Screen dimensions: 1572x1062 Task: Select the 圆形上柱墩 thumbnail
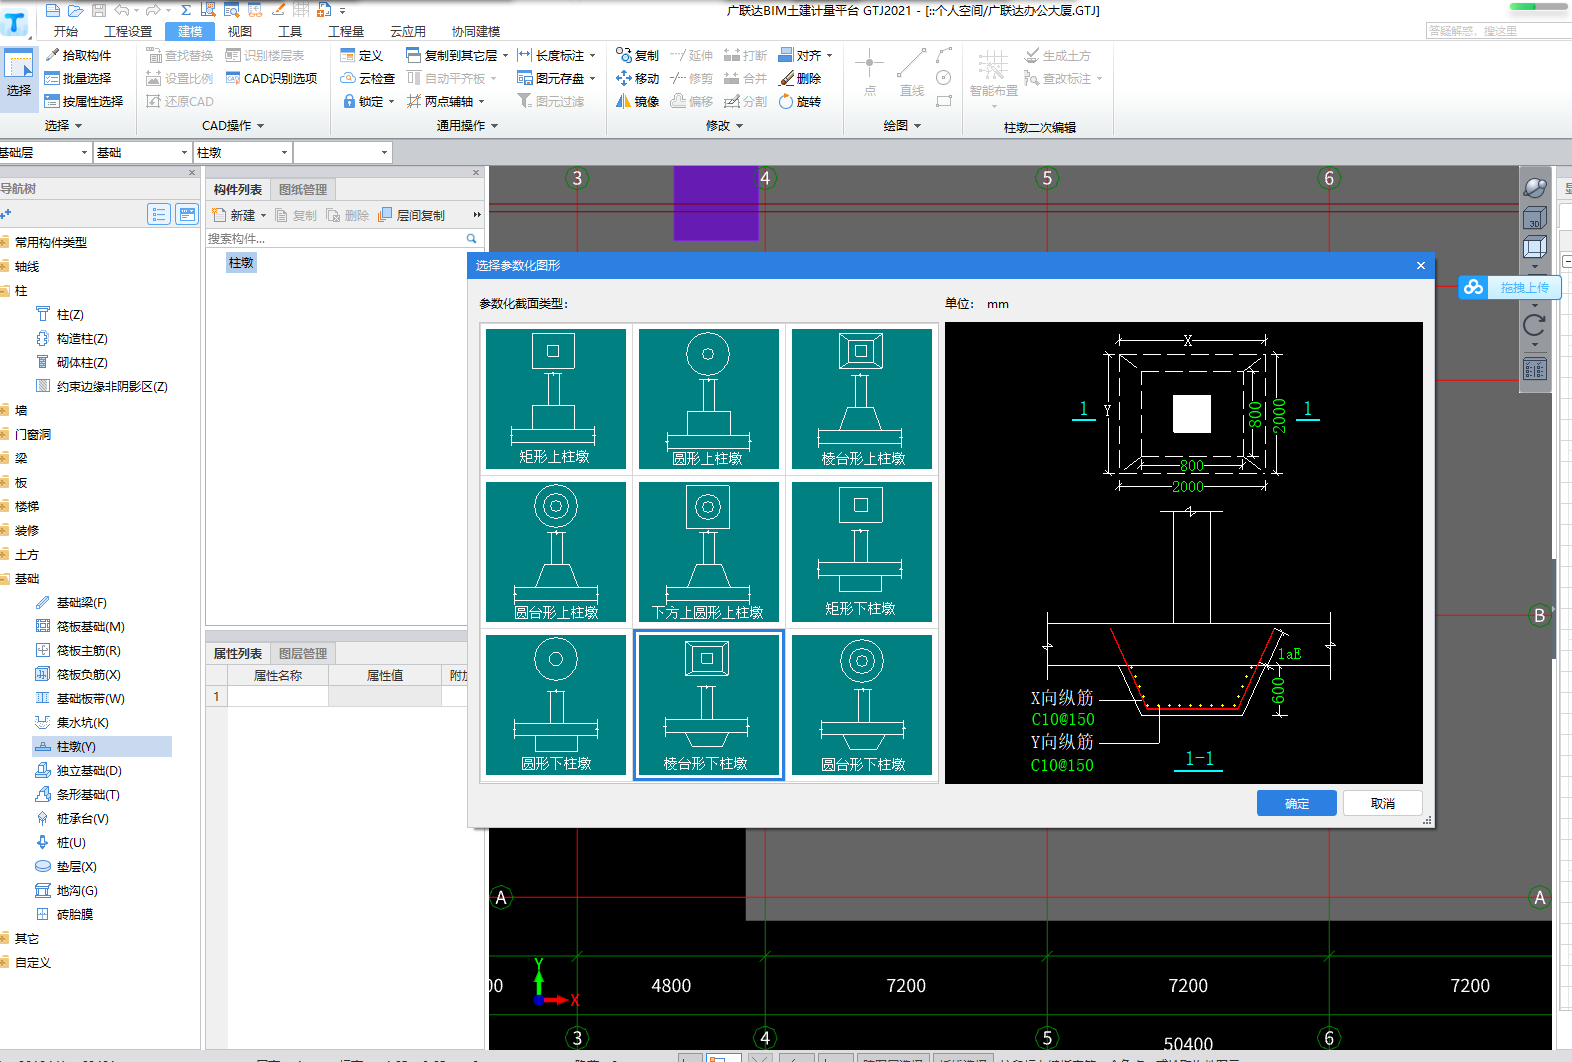pos(708,399)
